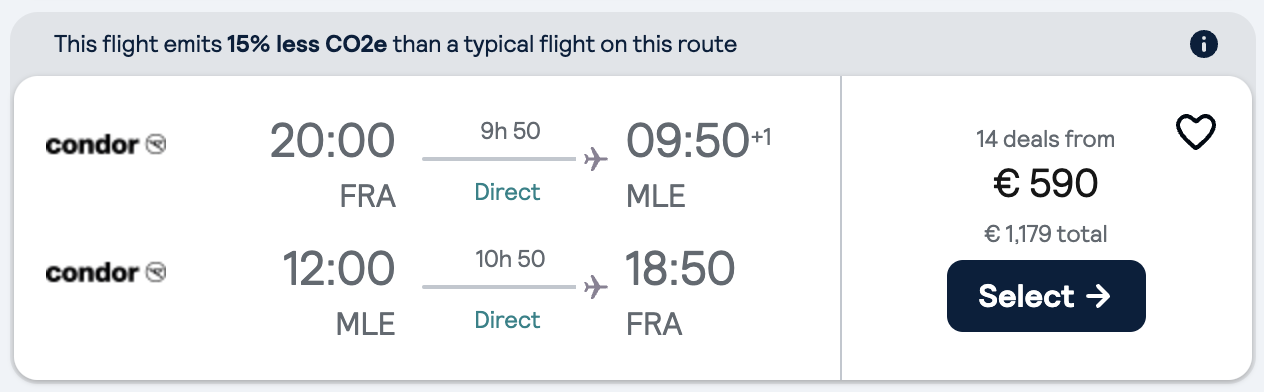
Task: Click the € 1,179 total text
Action: coord(1046,235)
